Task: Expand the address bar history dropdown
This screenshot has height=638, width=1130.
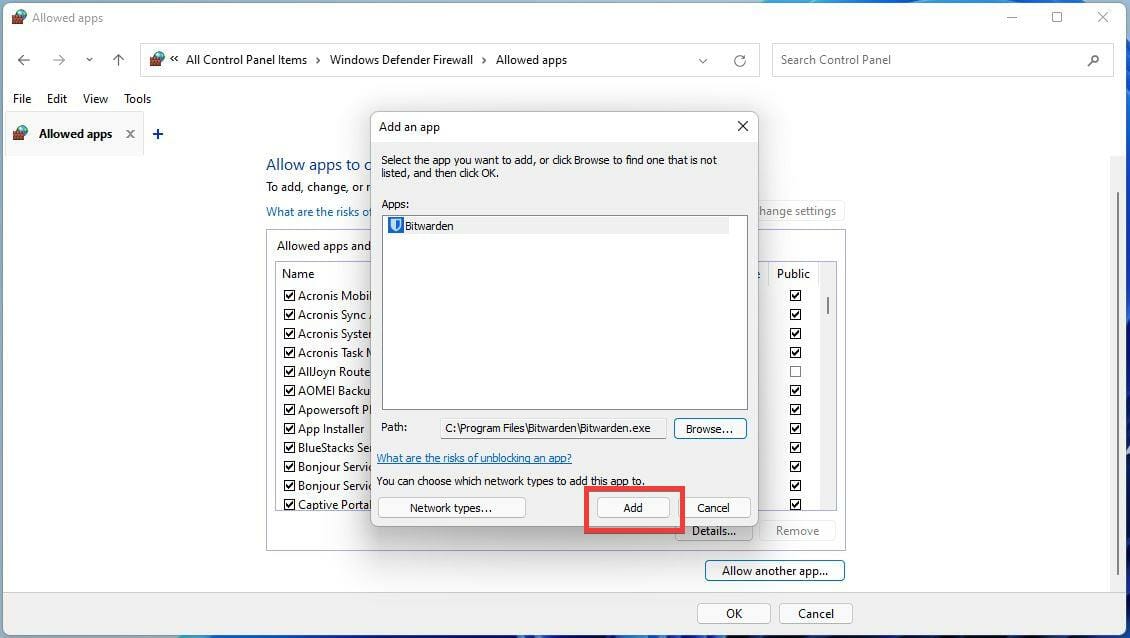Action: click(x=703, y=61)
